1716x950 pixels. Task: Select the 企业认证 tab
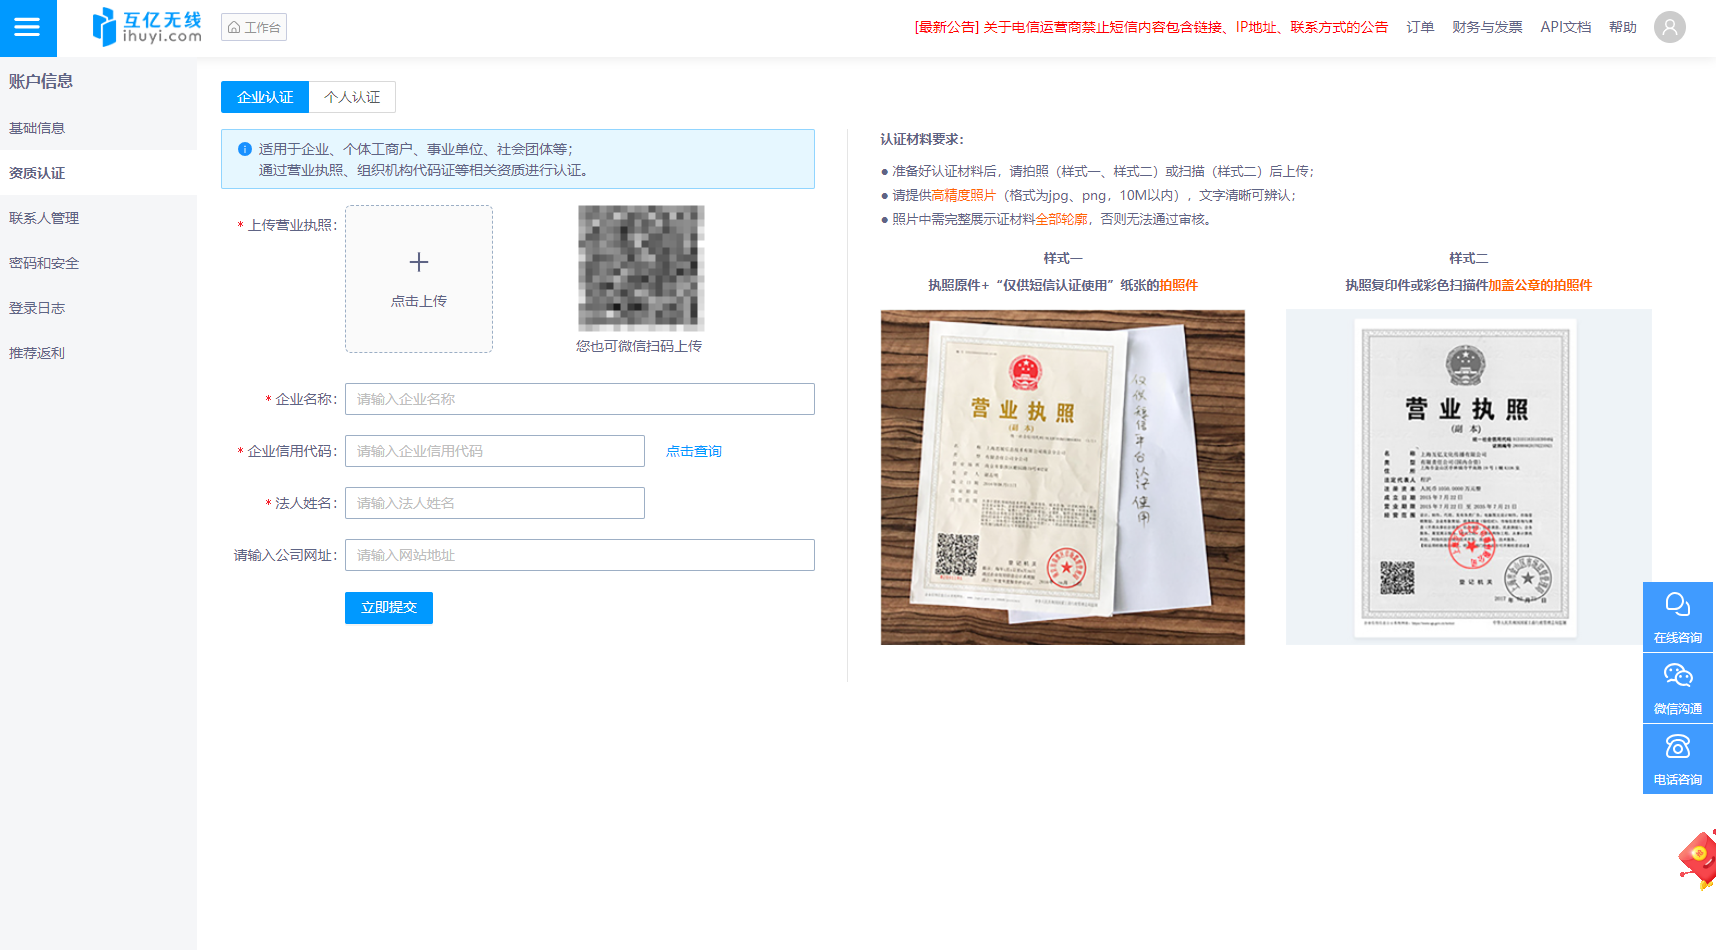(x=265, y=97)
